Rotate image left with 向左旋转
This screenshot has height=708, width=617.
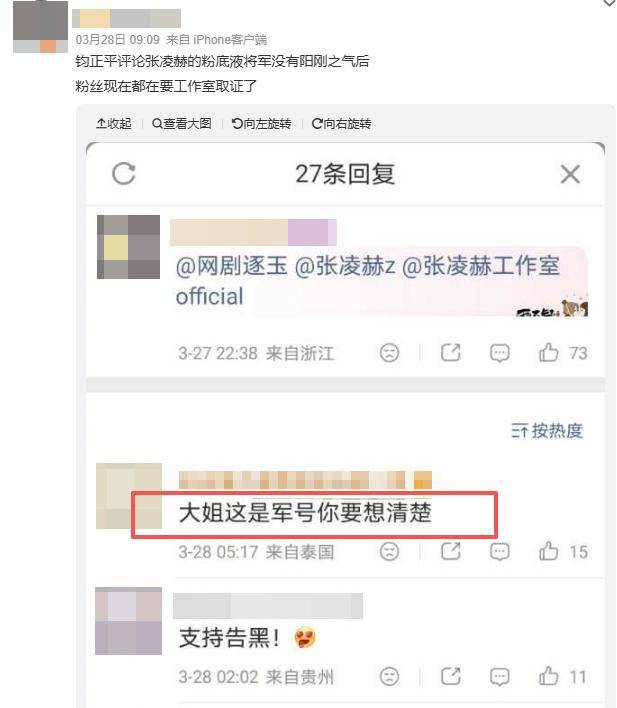click(x=261, y=123)
